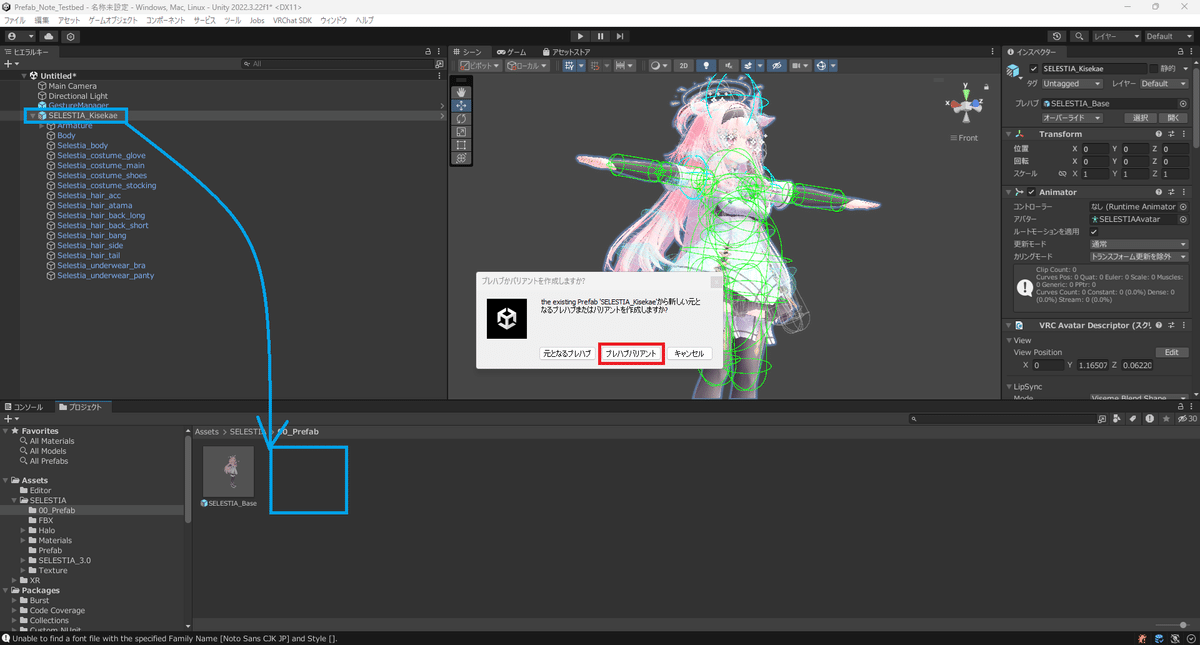Switch to the ゲーム (Game) tab

516,51
